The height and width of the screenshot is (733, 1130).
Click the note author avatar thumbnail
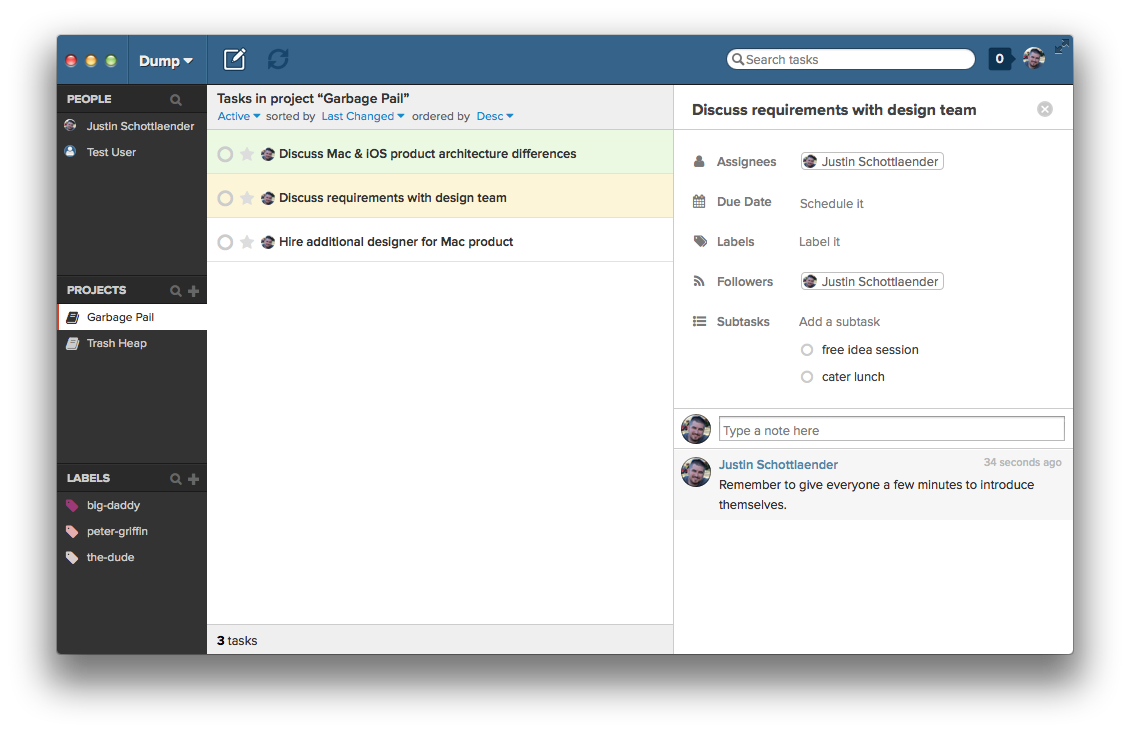[x=696, y=472]
